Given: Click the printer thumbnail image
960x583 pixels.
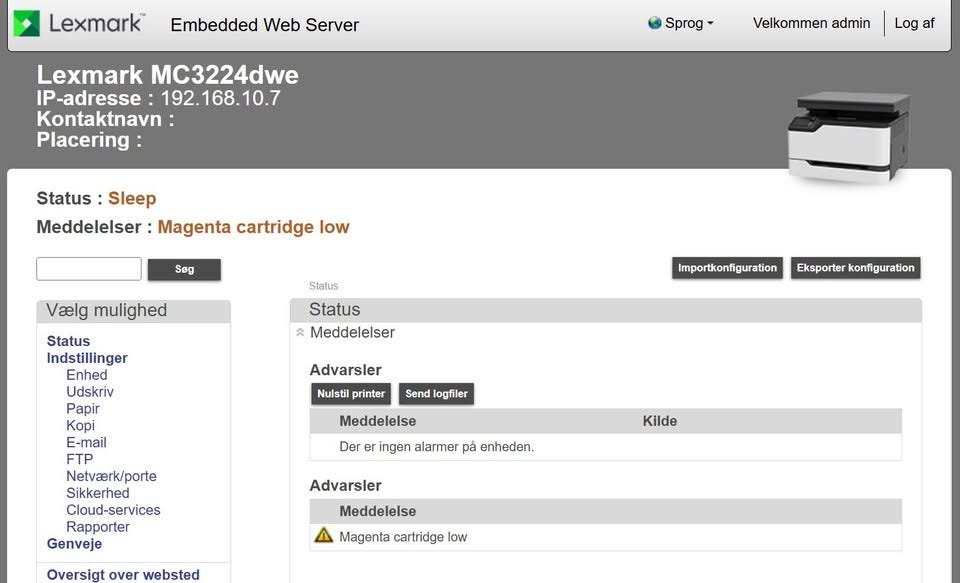Looking at the screenshot, I should (x=849, y=138).
